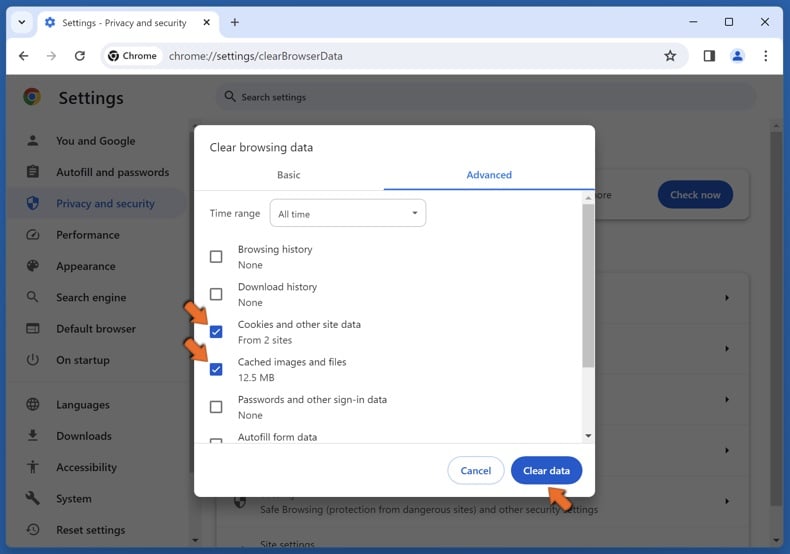This screenshot has height=554, width=790.
Task: Click the Default browser window icon
Action: tap(33, 328)
